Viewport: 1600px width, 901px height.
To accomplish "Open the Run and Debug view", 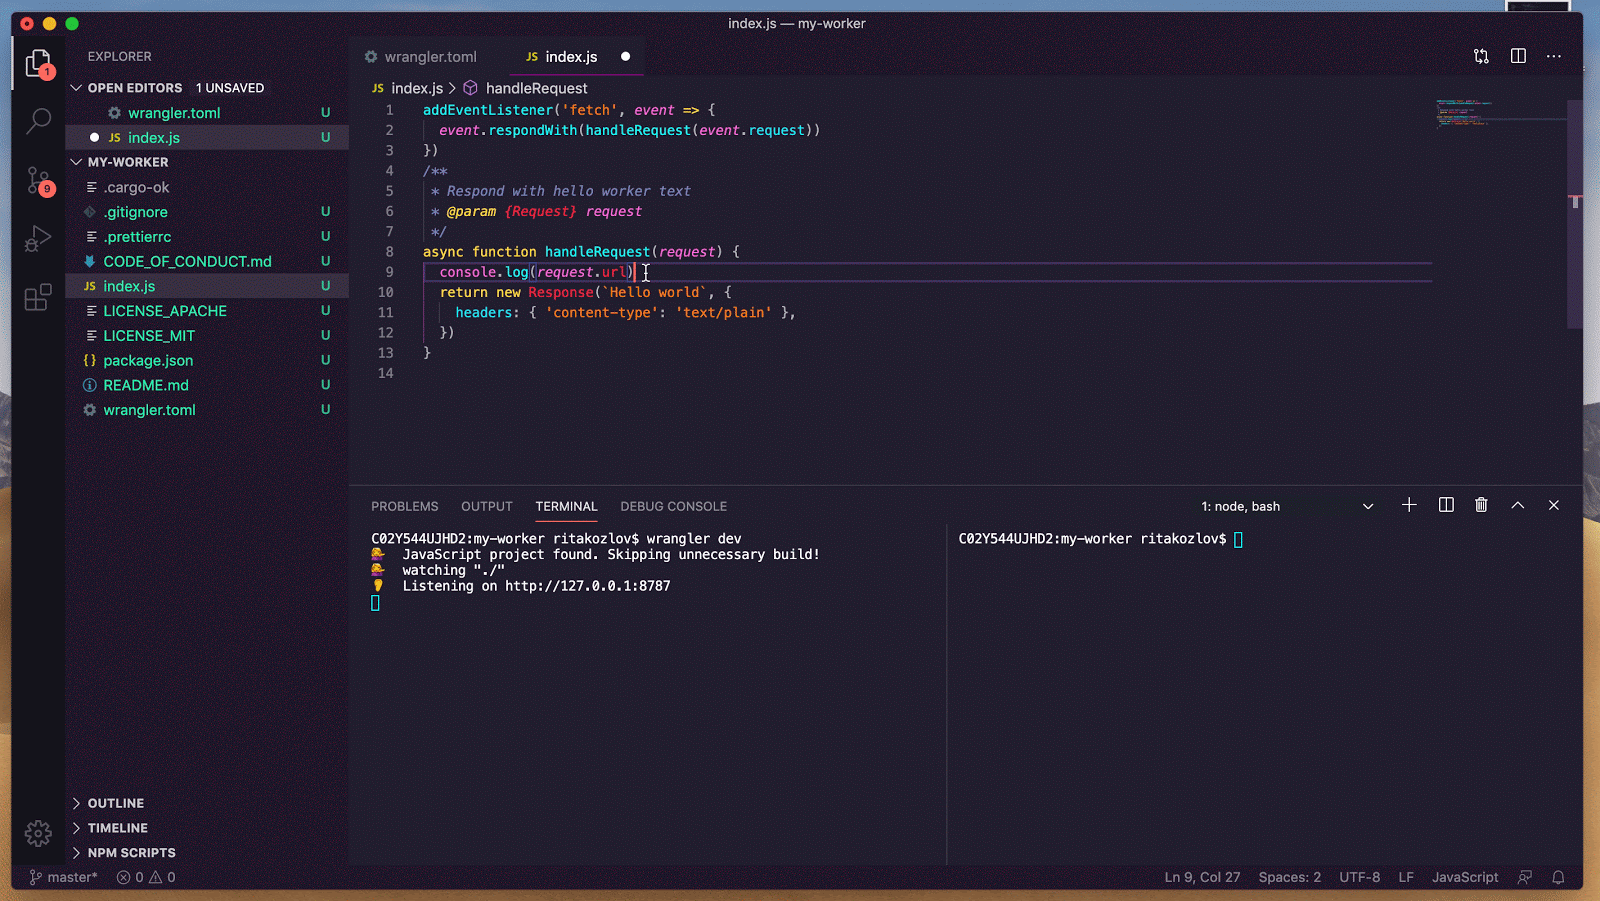I will click(38, 239).
